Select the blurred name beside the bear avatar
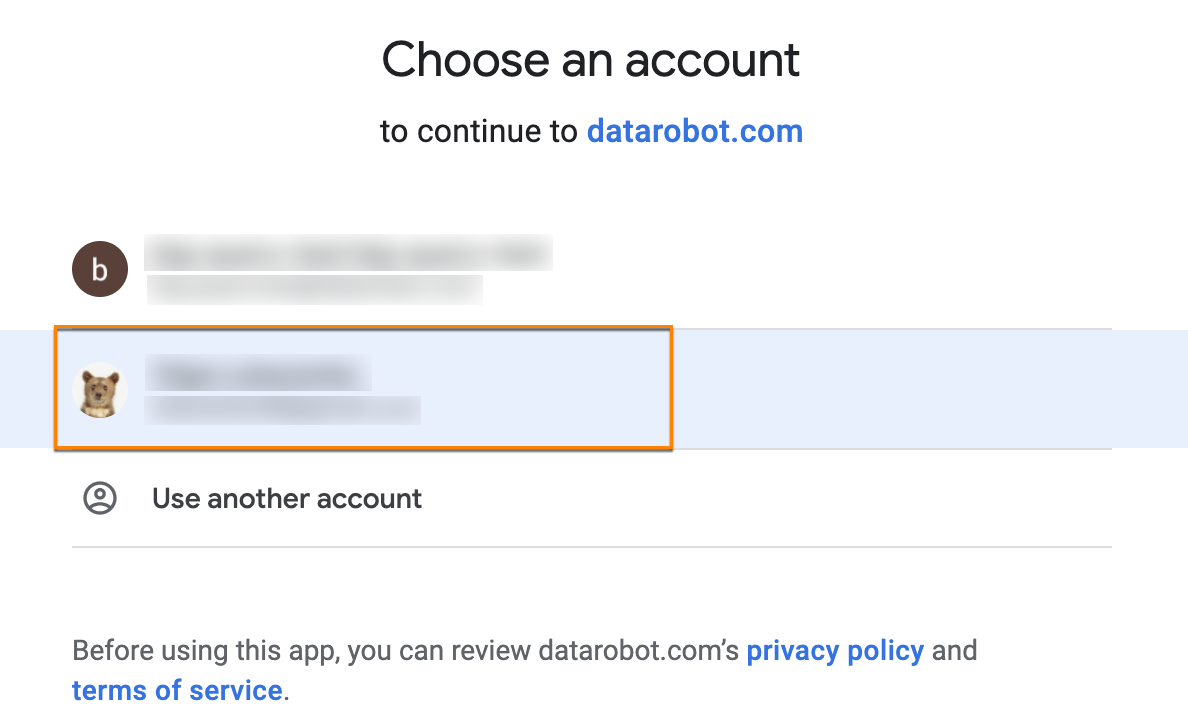1188x728 pixels. tap(258, 373)
